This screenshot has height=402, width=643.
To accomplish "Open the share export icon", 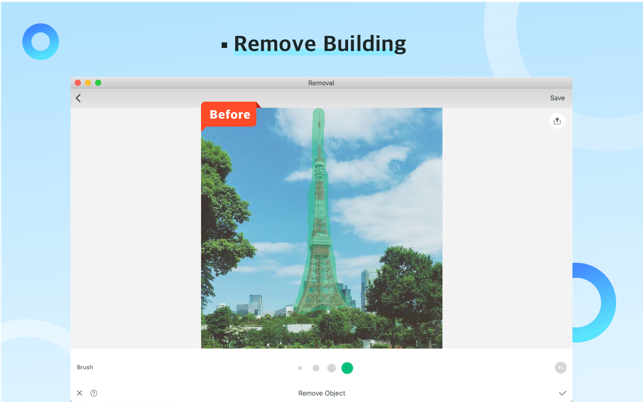I will tap(557, 121).
